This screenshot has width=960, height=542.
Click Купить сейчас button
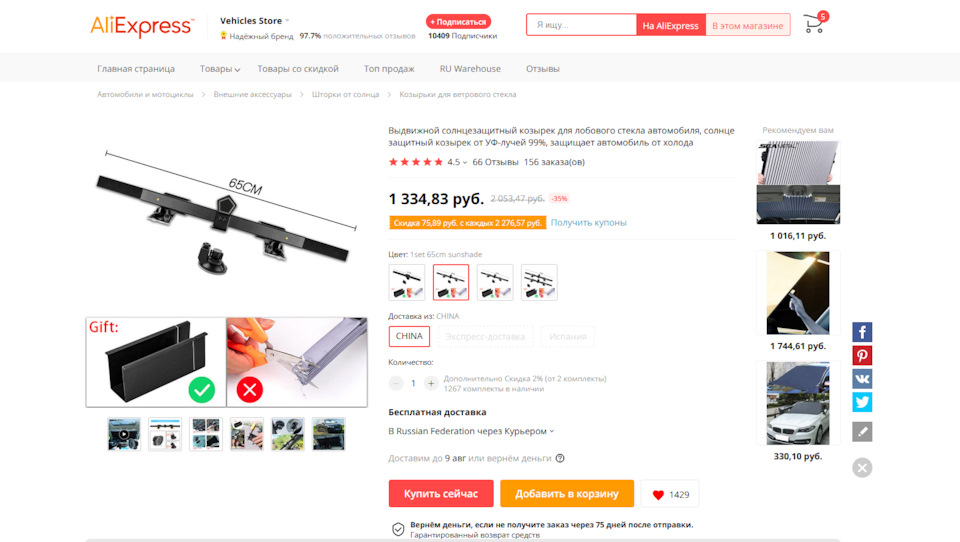click(x=441, y=494)
